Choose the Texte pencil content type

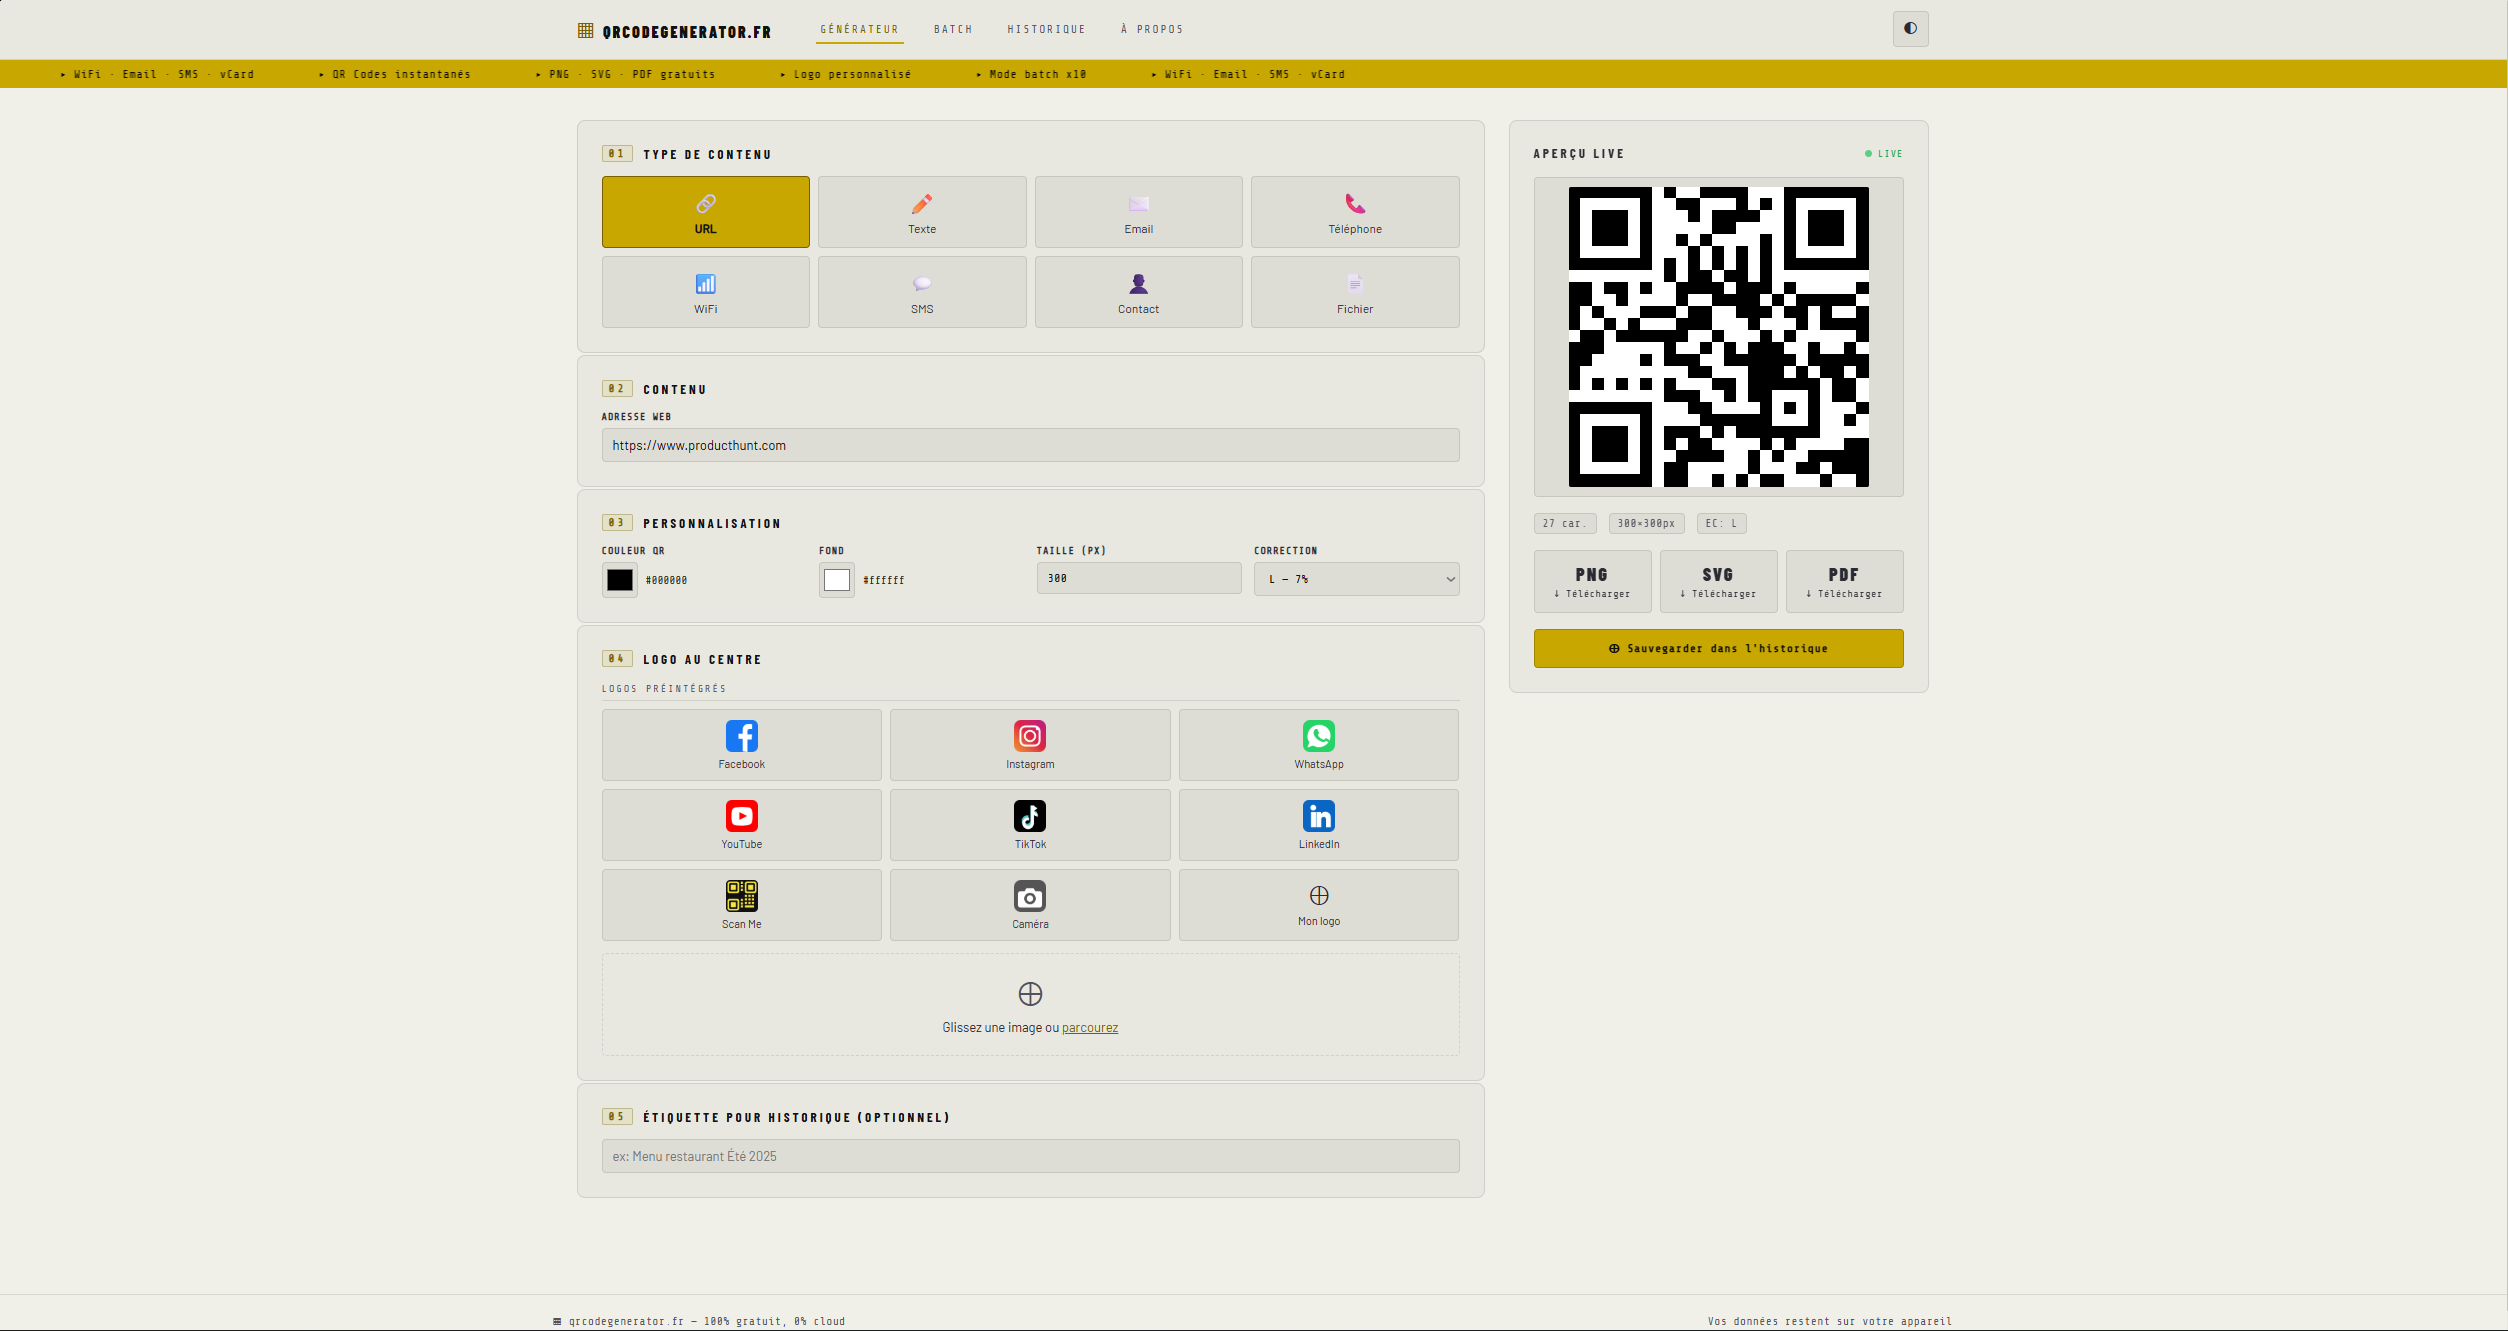click(x=922, y=212)
